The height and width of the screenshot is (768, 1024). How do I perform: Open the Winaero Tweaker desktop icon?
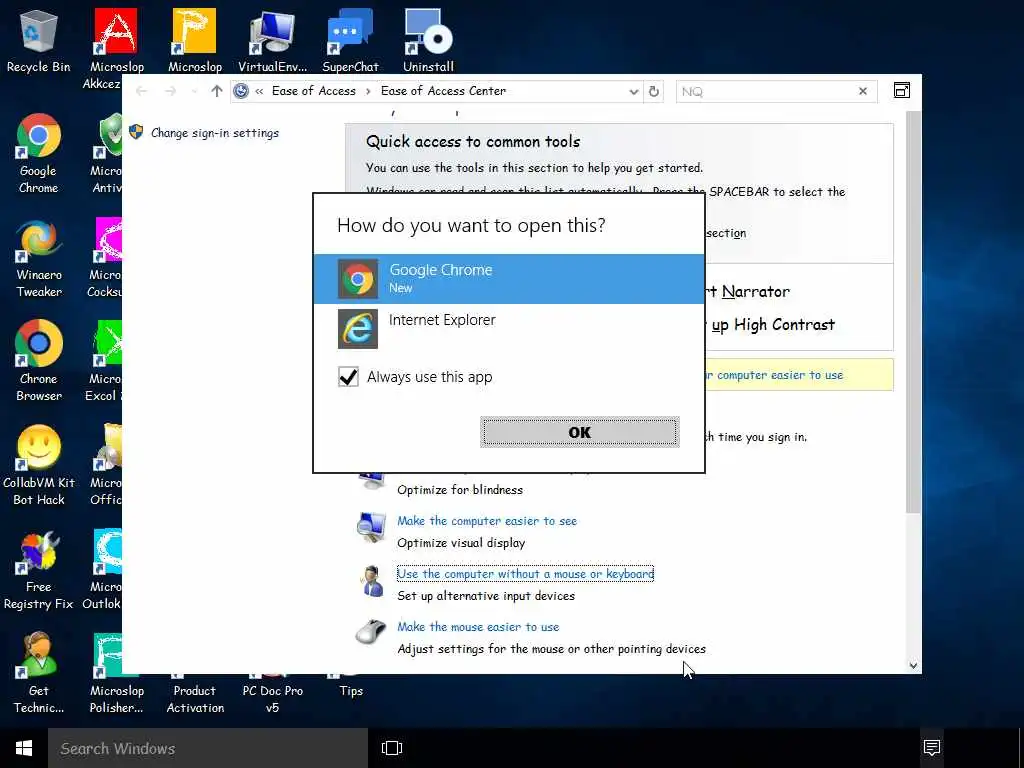coord(39,257)
